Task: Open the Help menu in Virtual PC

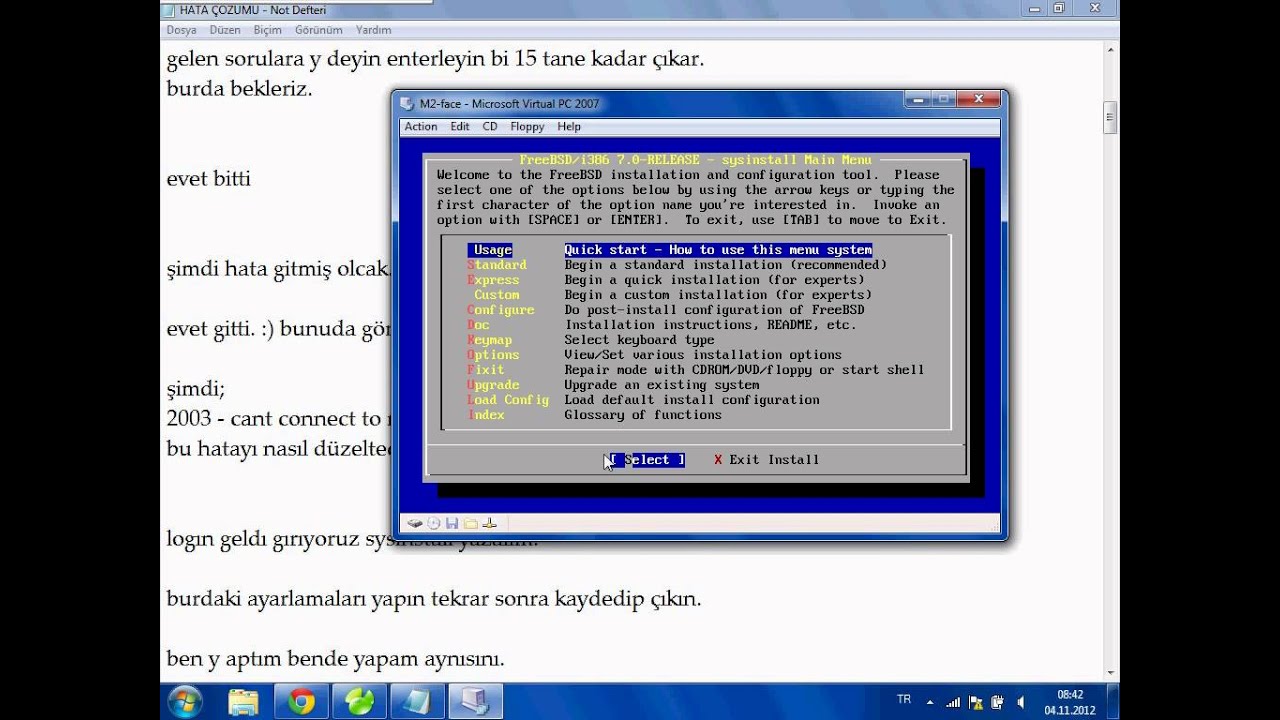Action: [569, 127]
